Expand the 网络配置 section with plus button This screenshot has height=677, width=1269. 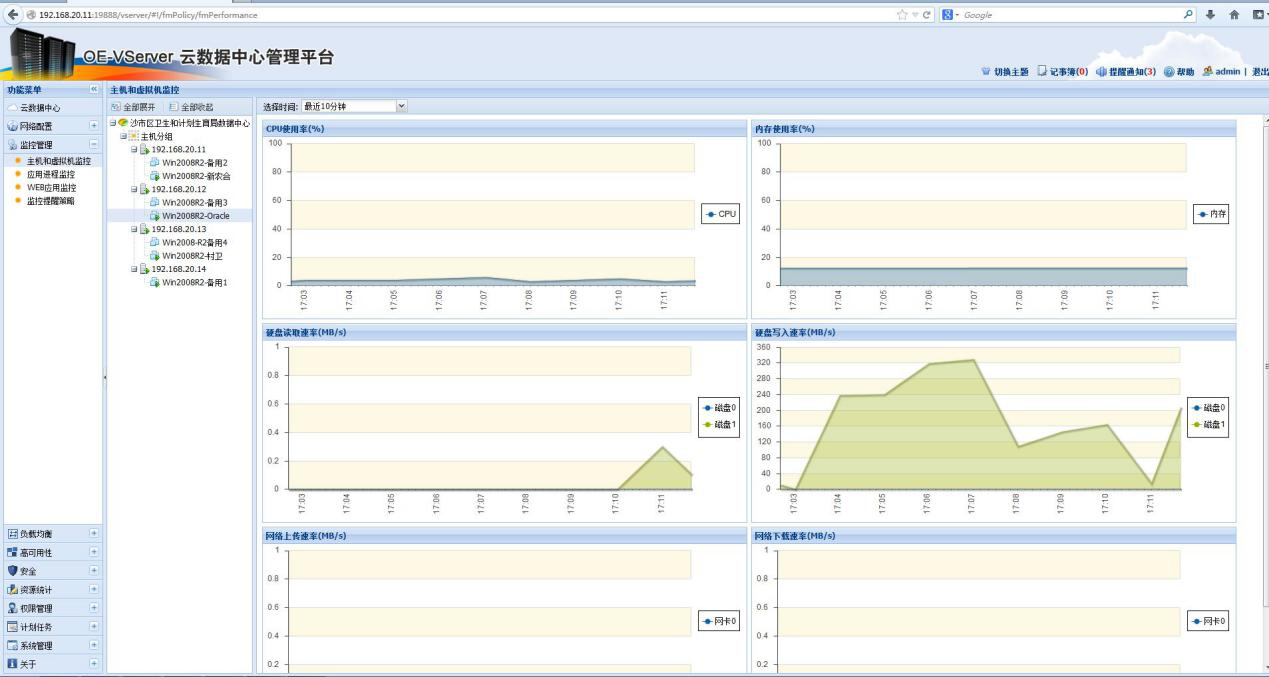(94, 126)
